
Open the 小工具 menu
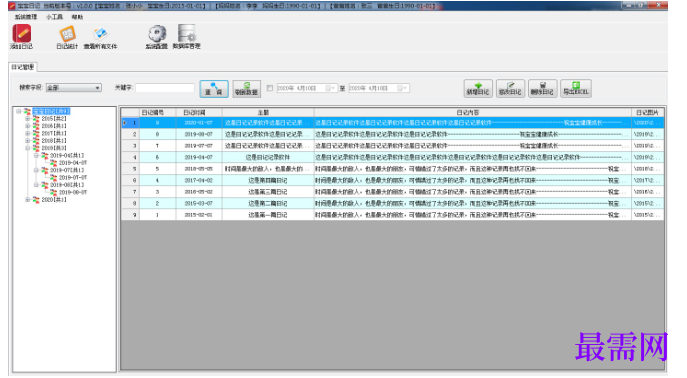tap(54, 17)
